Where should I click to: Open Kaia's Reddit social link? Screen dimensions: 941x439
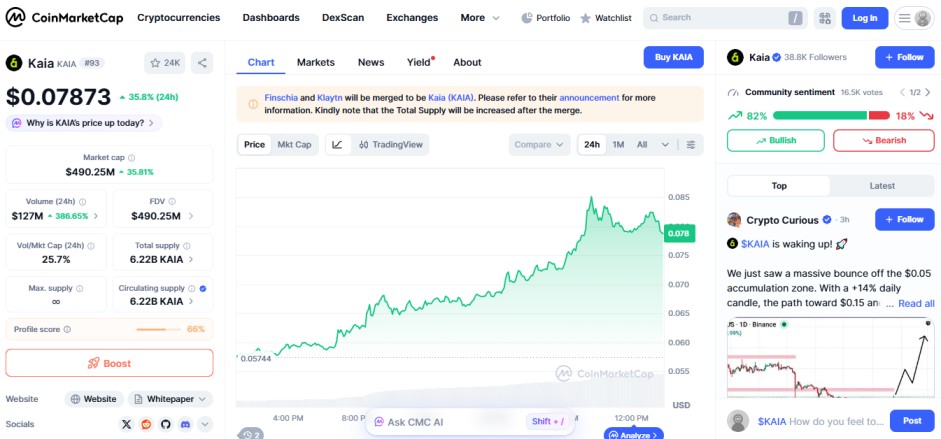pyautogui.click(x=146, y=425)
